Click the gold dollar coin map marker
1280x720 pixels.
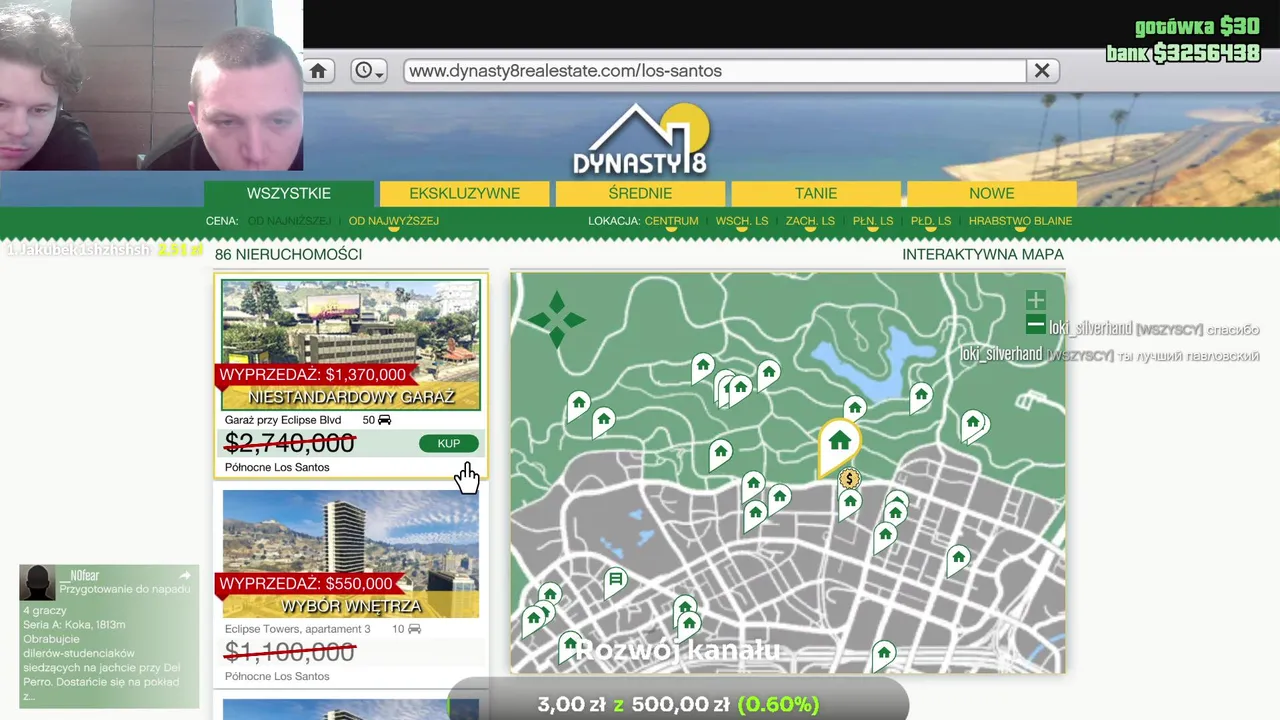tap(849, 479)
